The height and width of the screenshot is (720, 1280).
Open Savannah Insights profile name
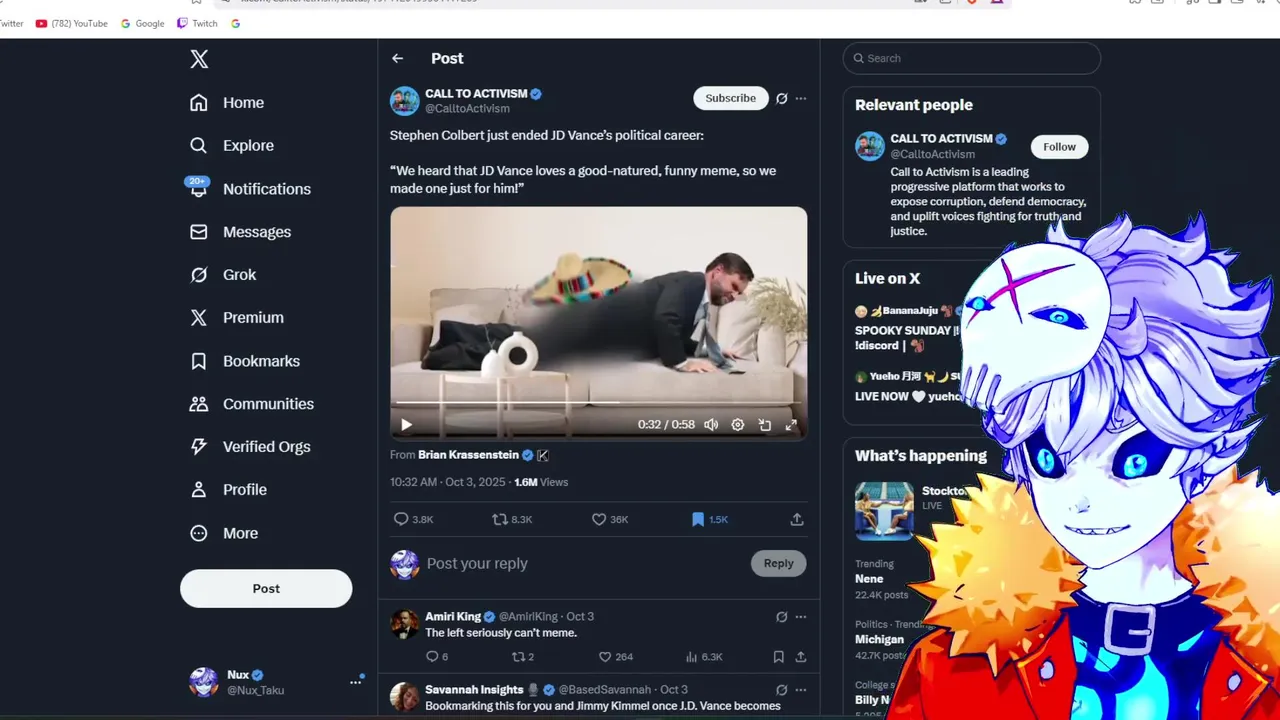(474, 690)
